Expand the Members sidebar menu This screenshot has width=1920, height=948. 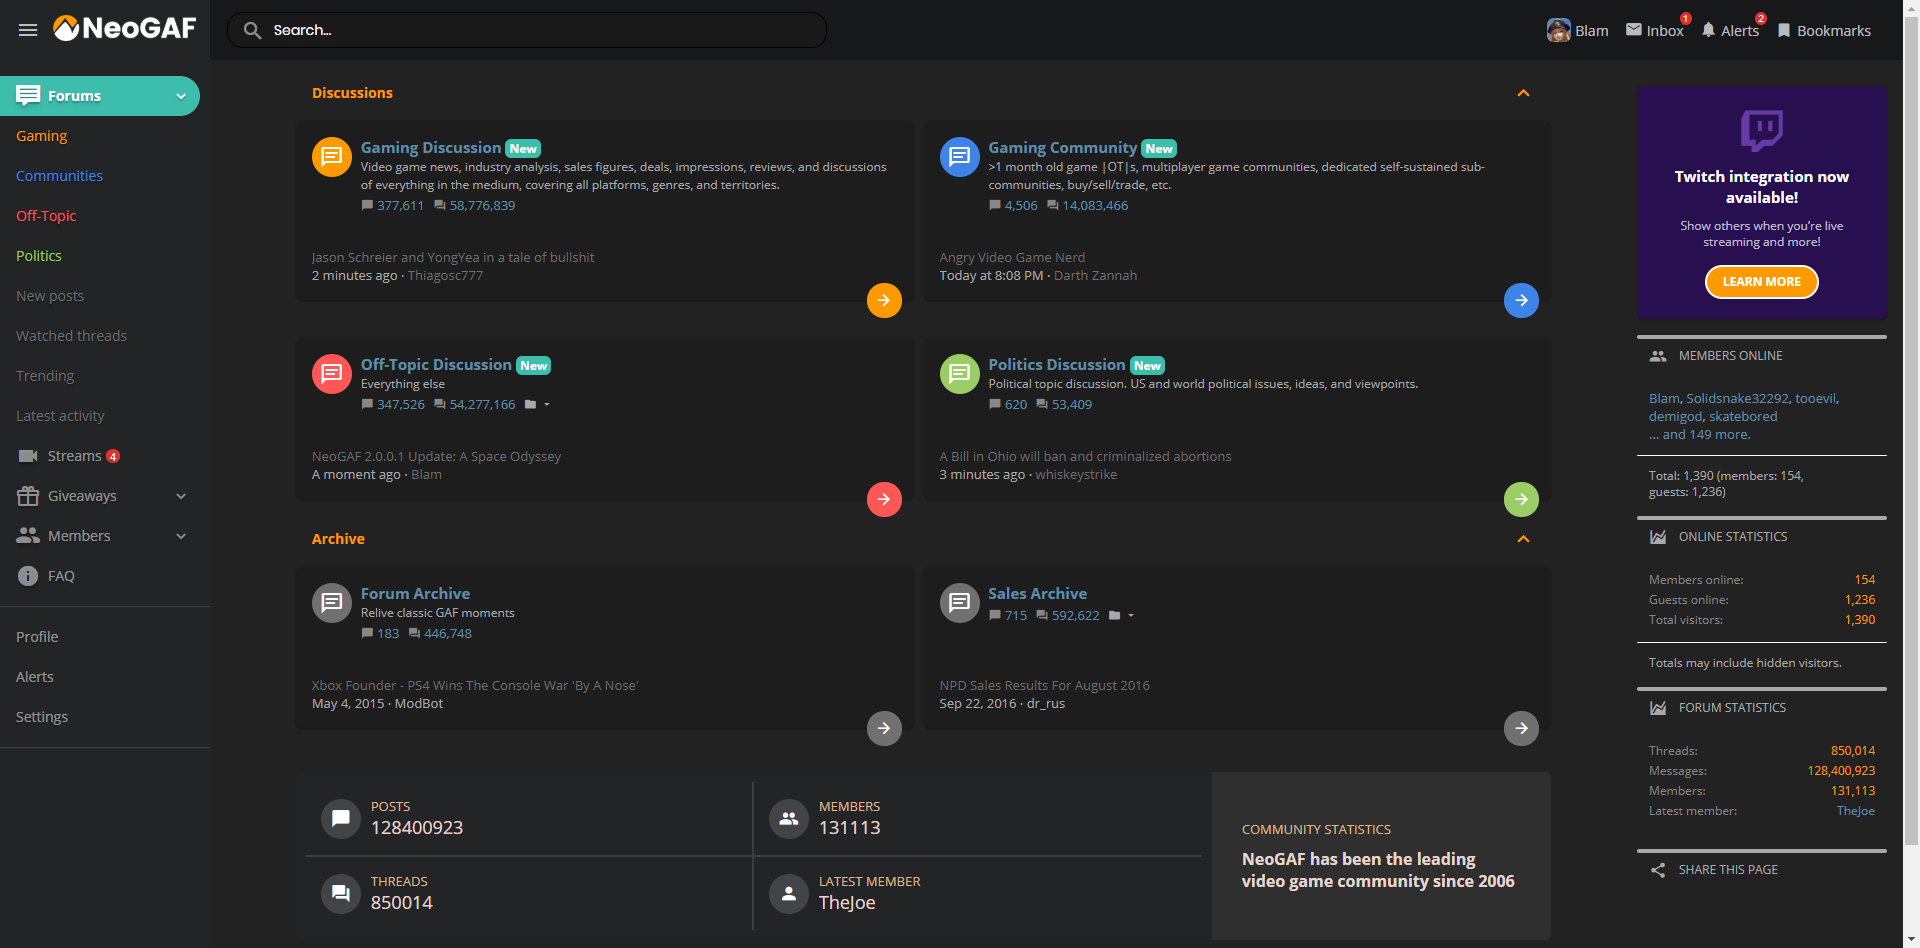pyautogui.click(x=181, y=536)
